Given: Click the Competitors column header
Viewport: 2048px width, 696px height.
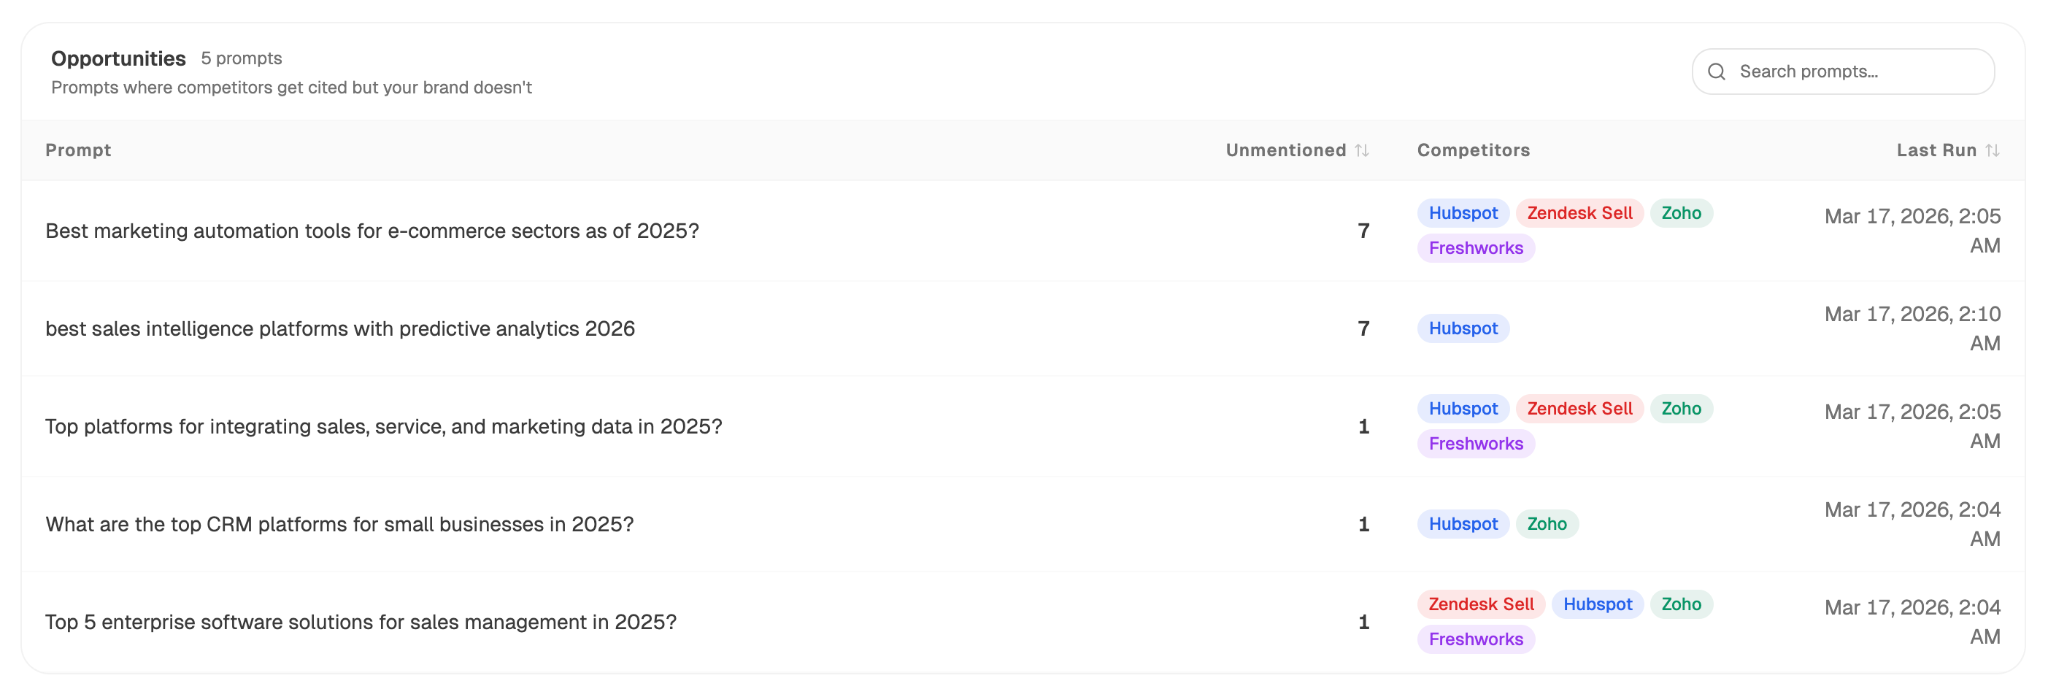Looking at the screenshot, I should pos(1472,149).
